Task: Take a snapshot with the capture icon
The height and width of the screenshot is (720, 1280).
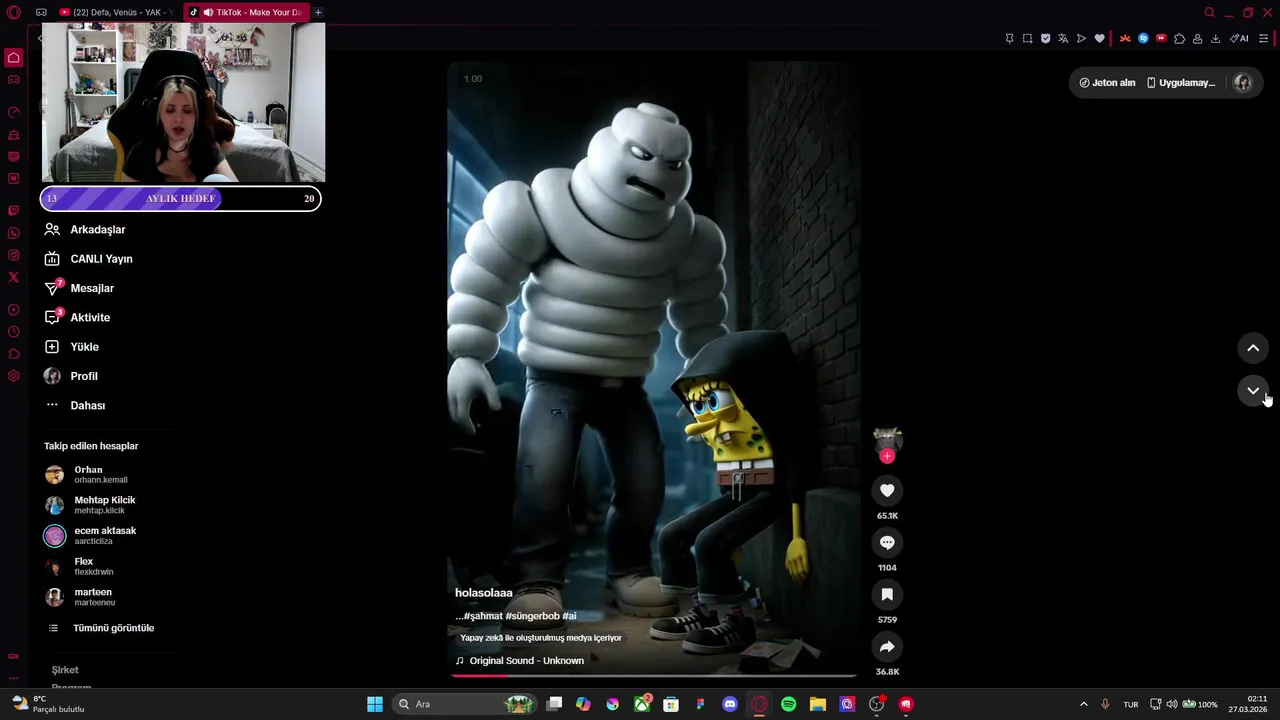Action: [1027, 38]
